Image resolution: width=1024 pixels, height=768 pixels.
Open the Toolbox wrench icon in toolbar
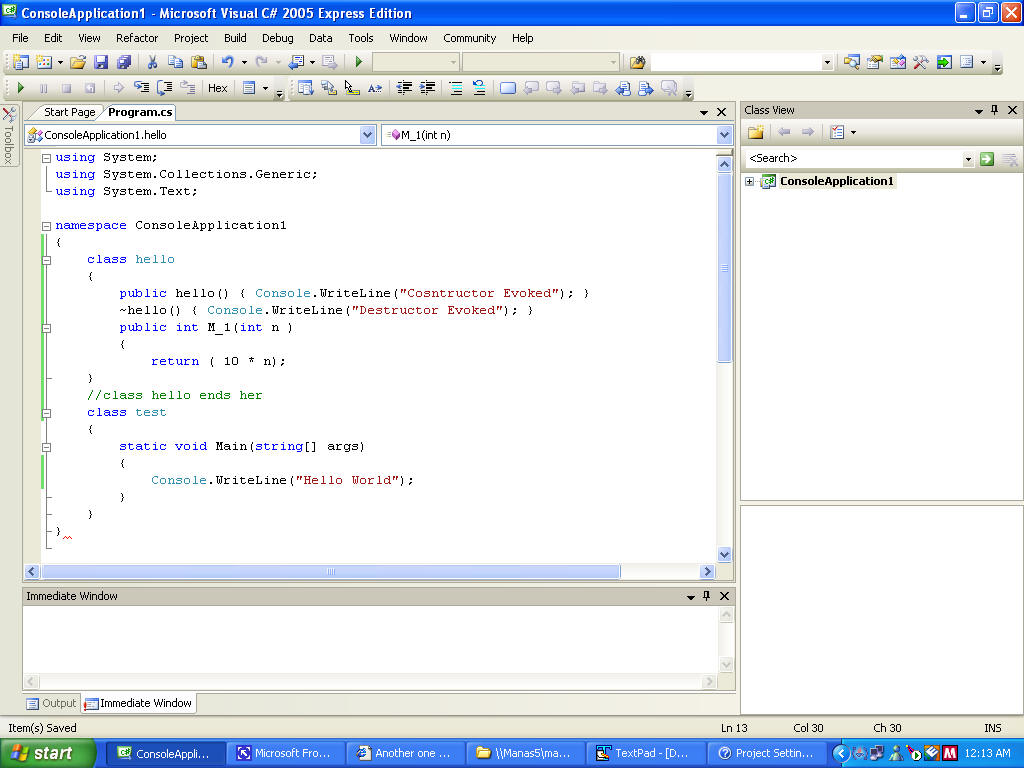pyautogui.click(x=921, y=62)
